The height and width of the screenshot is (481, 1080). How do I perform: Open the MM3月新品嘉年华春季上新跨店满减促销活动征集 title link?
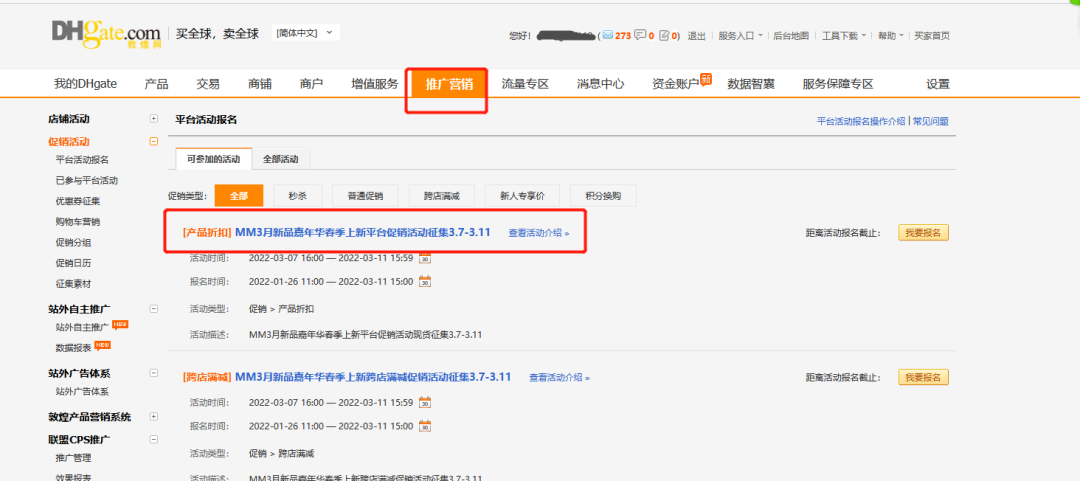pyautogui.click(x=373, y=377)
